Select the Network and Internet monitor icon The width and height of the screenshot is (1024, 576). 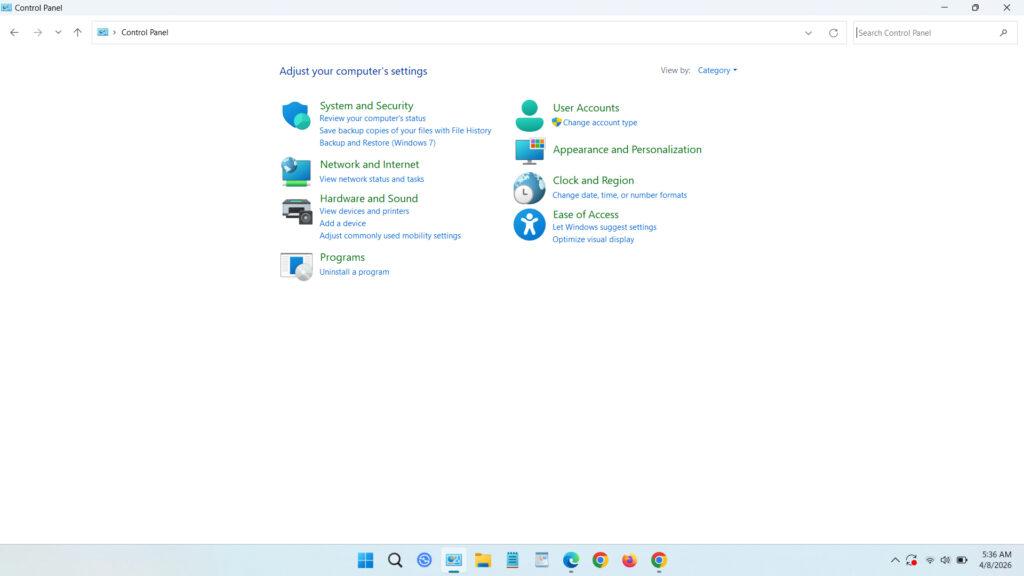pos(296,171)
